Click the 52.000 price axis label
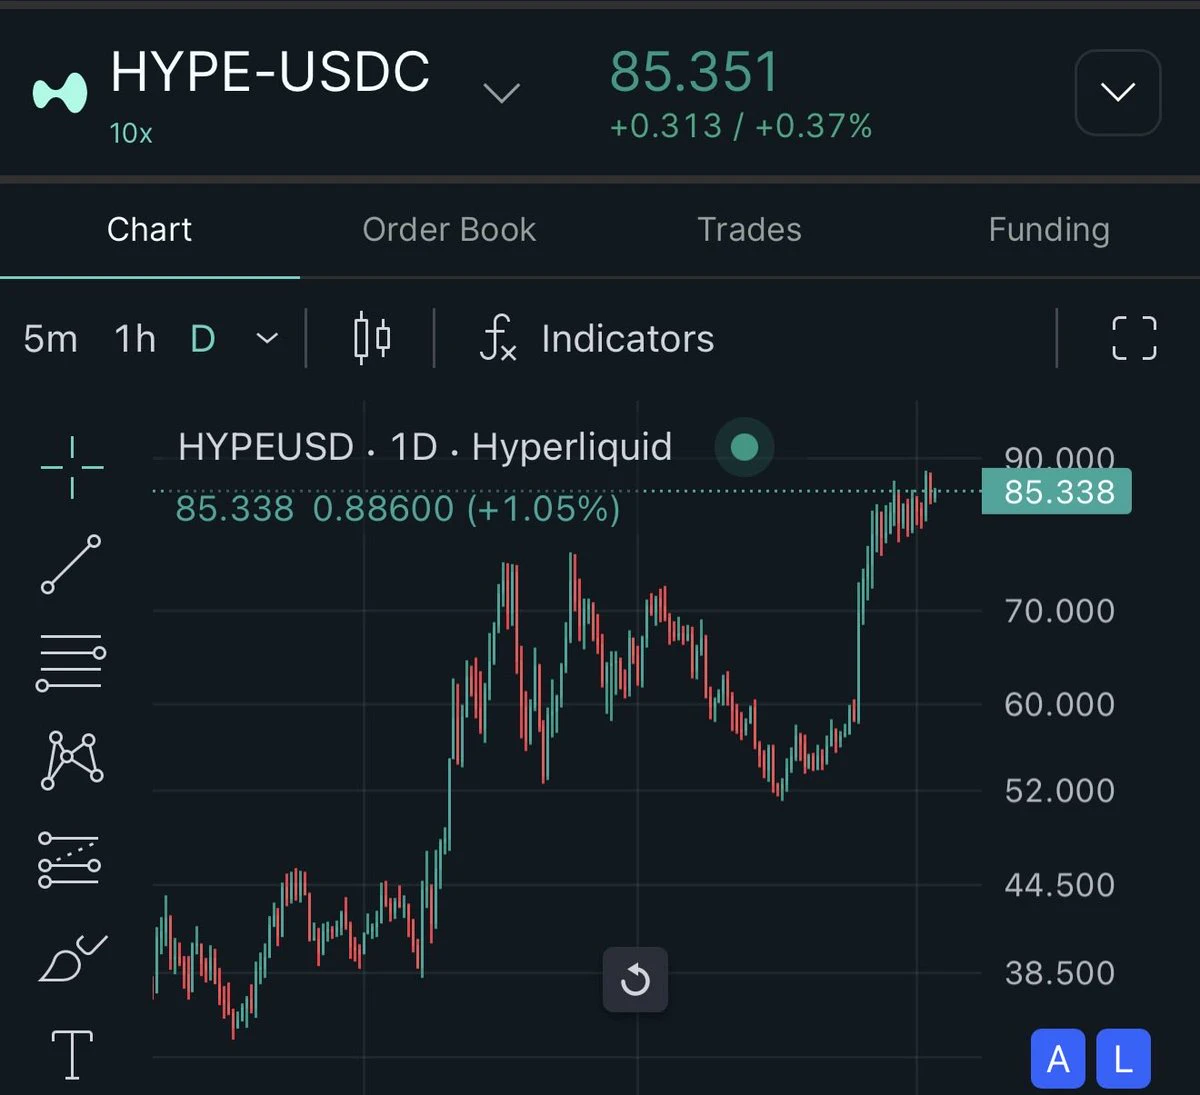The image size is (1200, 1095). (x=1059, y=790)
